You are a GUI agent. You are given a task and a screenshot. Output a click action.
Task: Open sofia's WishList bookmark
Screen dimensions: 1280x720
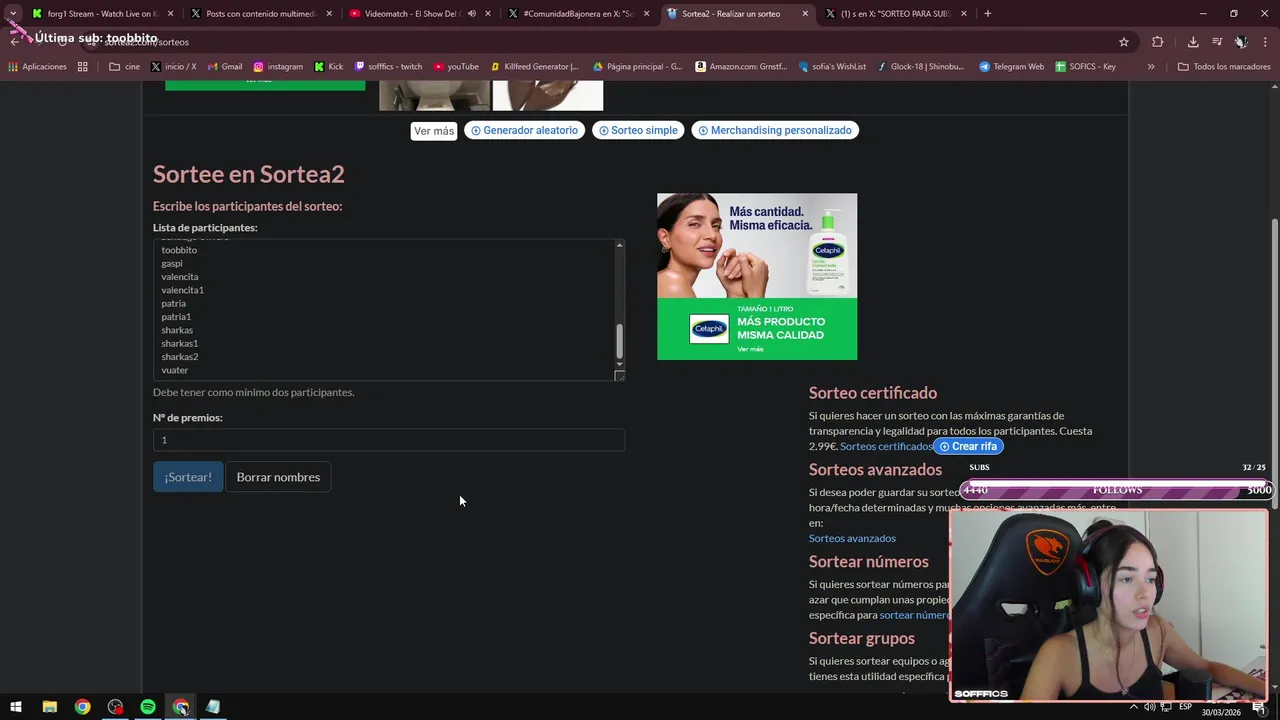click(x=832, y=67)
